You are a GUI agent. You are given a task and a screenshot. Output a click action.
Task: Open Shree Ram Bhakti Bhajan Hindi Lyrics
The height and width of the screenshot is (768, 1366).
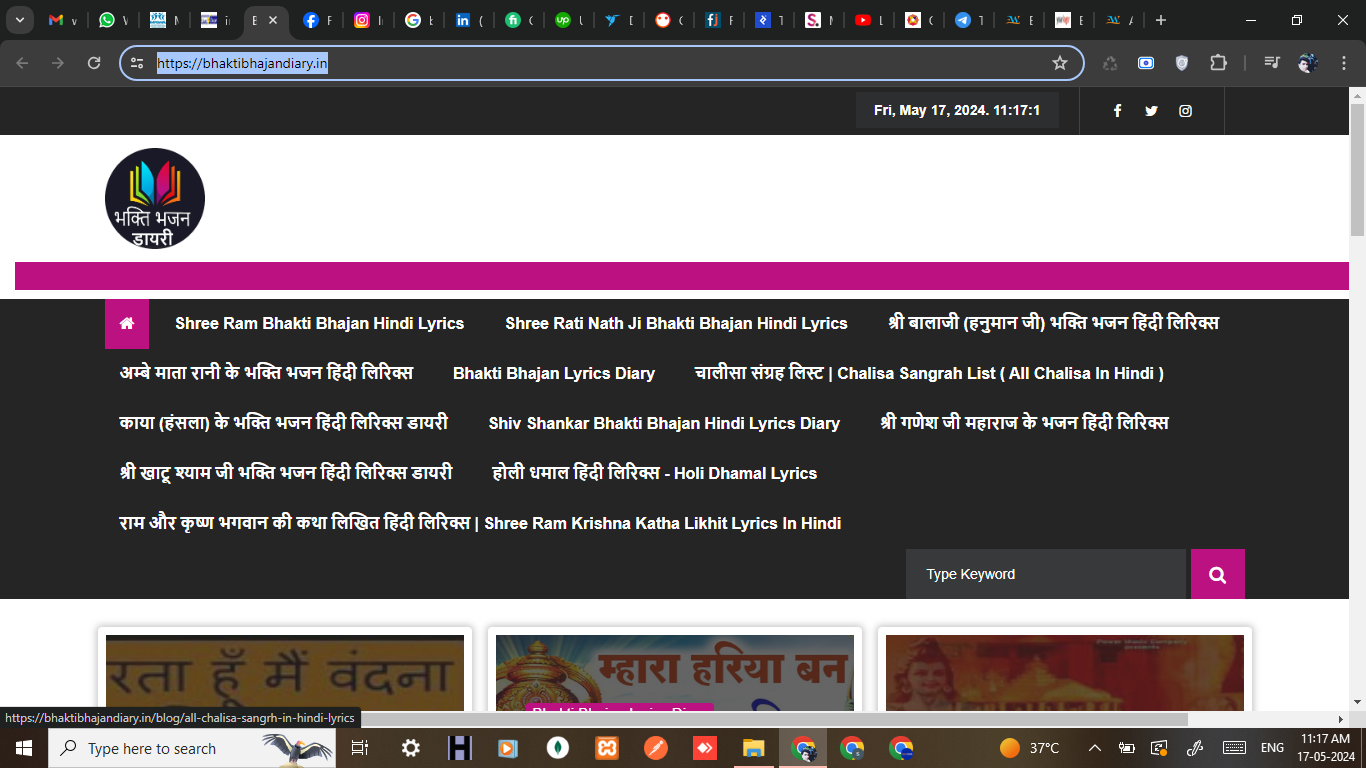[319, 324]
